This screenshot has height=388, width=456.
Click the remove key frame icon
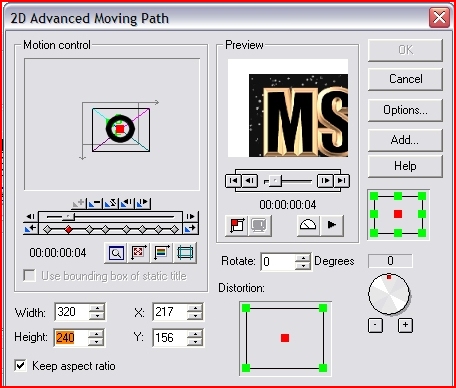[94, 203]
